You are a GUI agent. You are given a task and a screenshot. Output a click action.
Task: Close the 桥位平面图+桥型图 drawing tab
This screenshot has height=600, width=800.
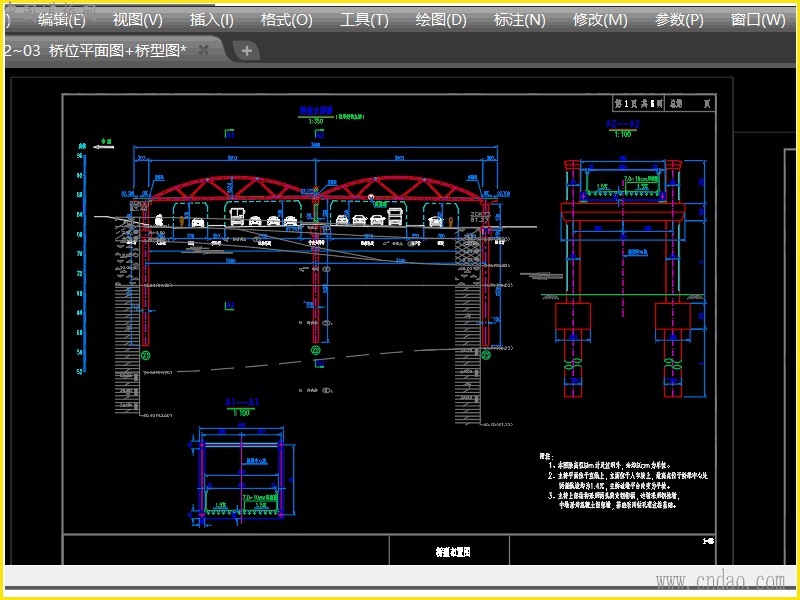pos(204,50)
